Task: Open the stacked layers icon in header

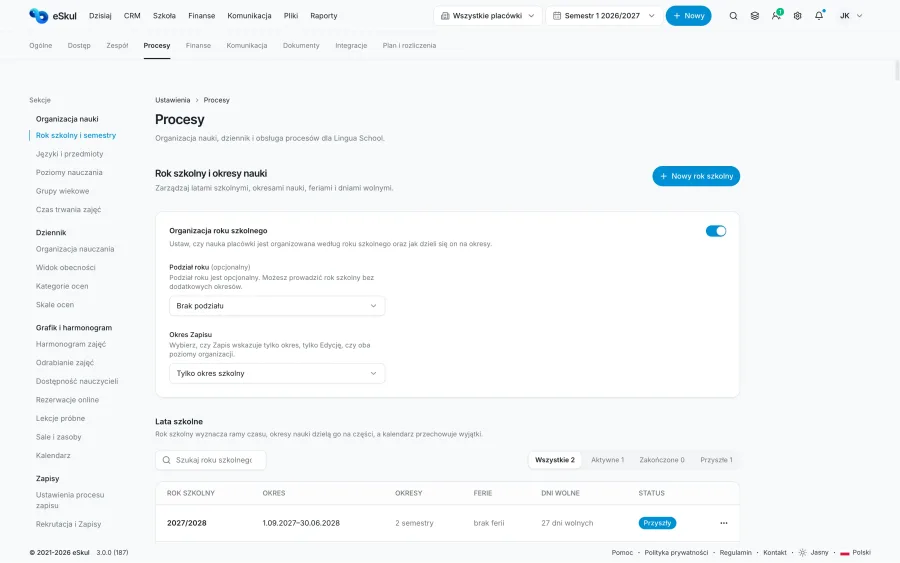Action: [755, 16]
